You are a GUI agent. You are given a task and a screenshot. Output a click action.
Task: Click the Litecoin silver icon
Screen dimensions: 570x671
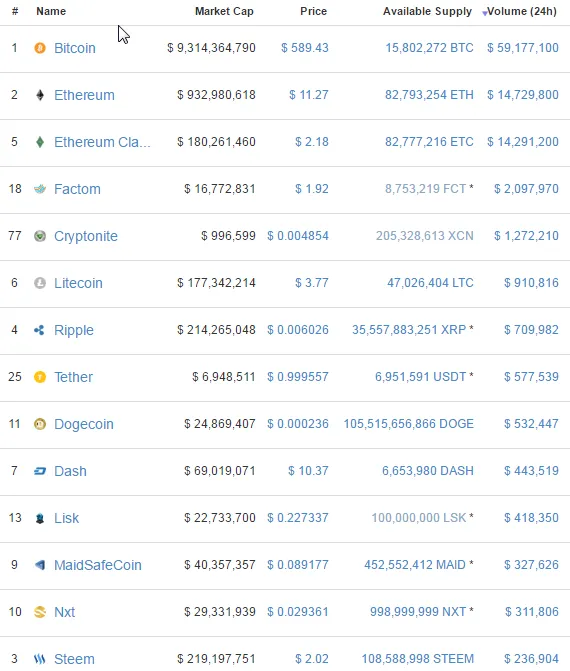(40, 283)
